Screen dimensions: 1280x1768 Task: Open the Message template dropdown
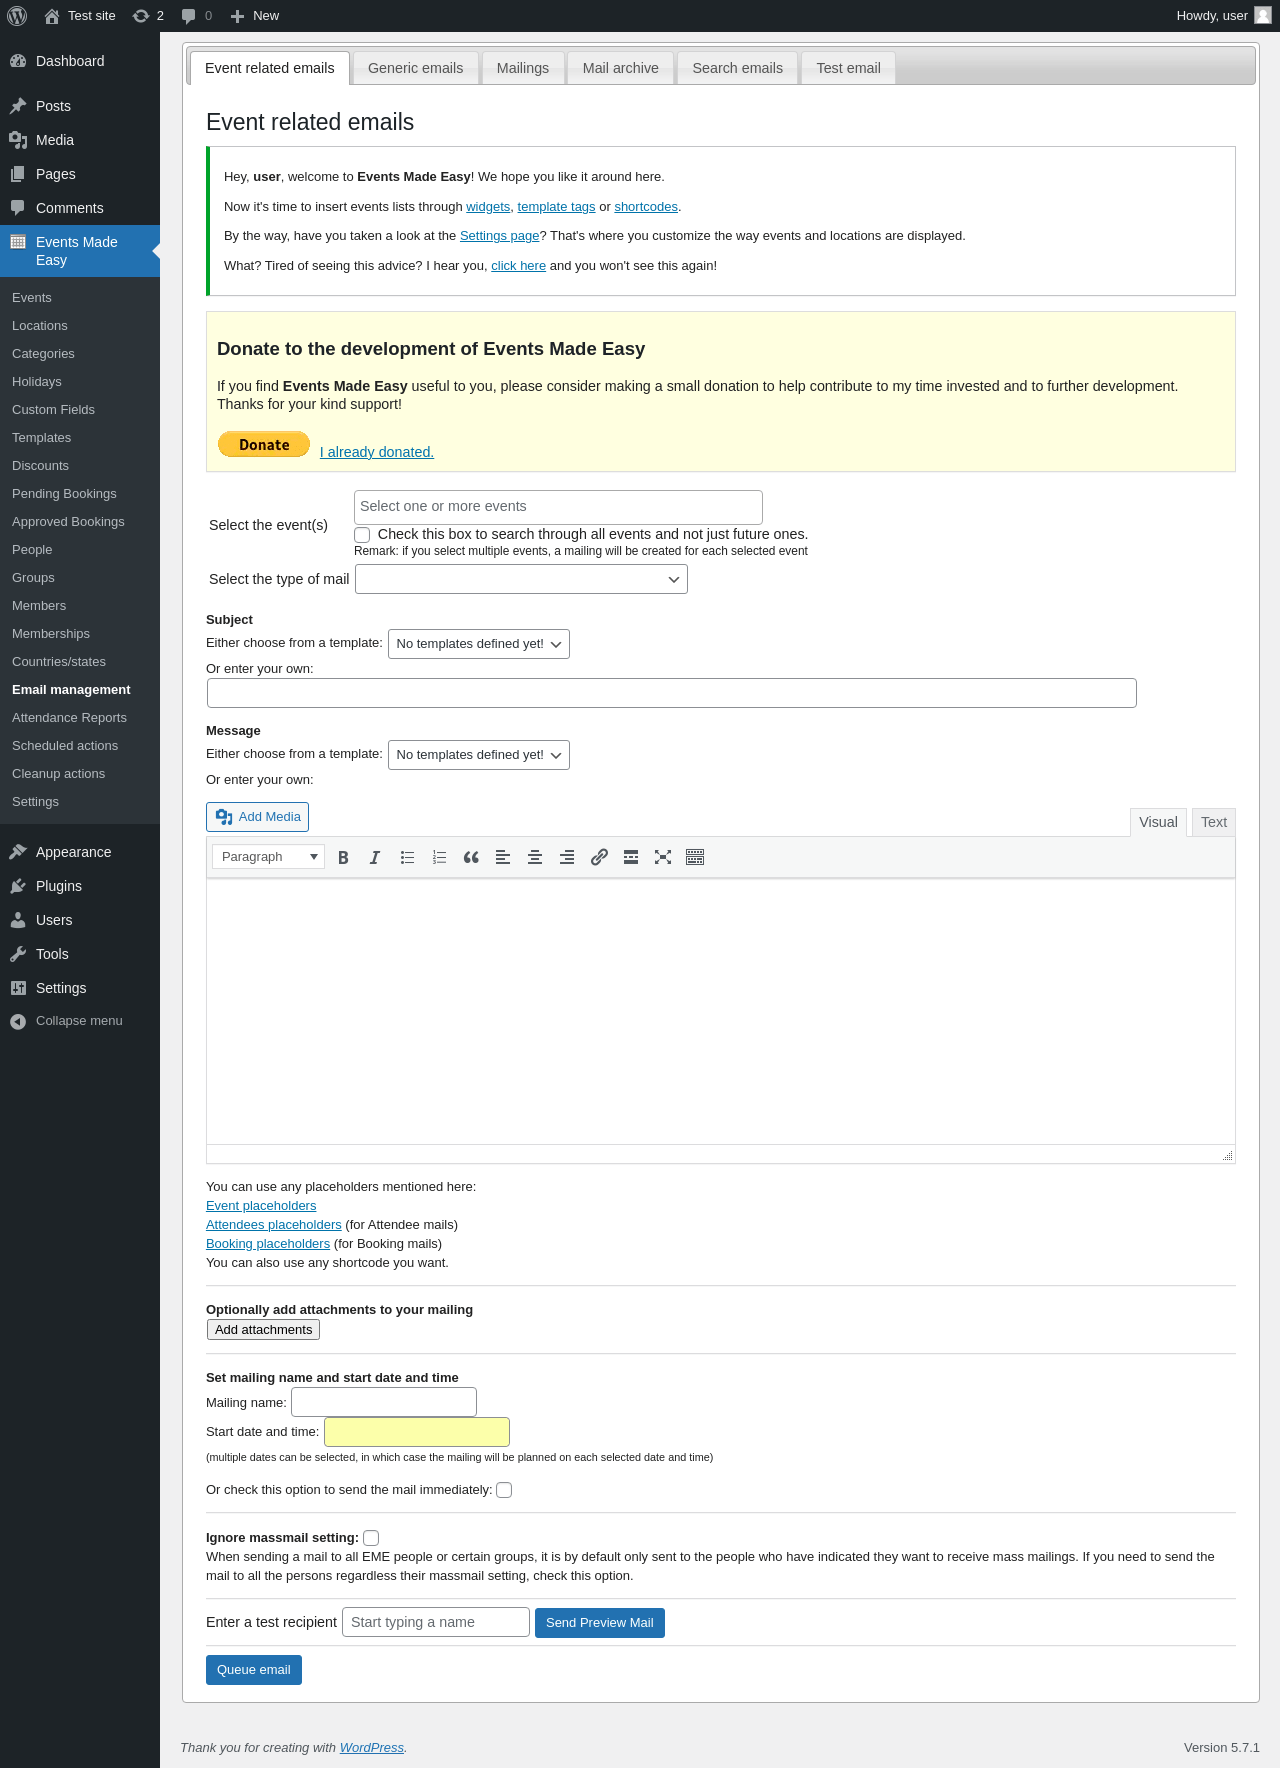pyautogui.click(x=479, y=755)
